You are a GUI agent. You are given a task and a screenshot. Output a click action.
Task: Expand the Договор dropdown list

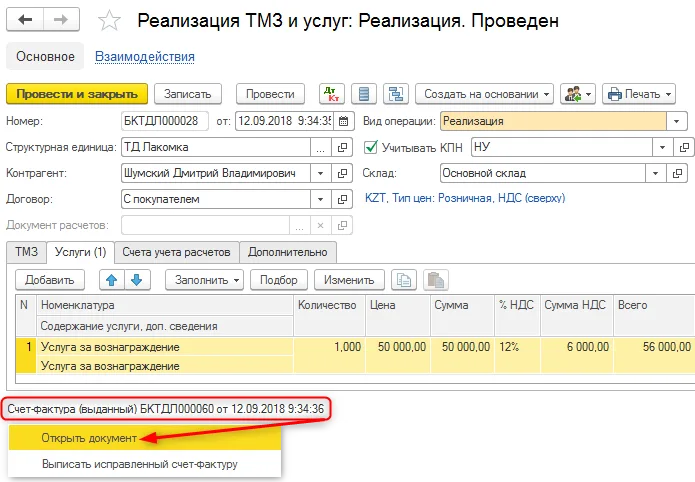coord(320,200)
